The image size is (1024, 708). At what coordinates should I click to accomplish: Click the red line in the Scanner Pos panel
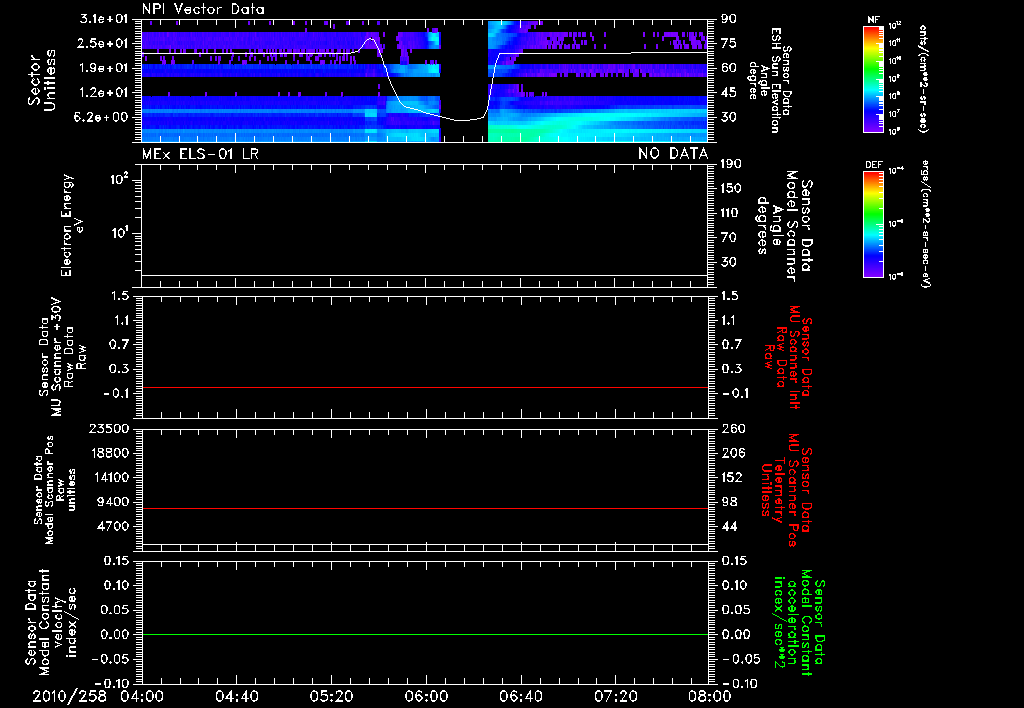[424, 509]
